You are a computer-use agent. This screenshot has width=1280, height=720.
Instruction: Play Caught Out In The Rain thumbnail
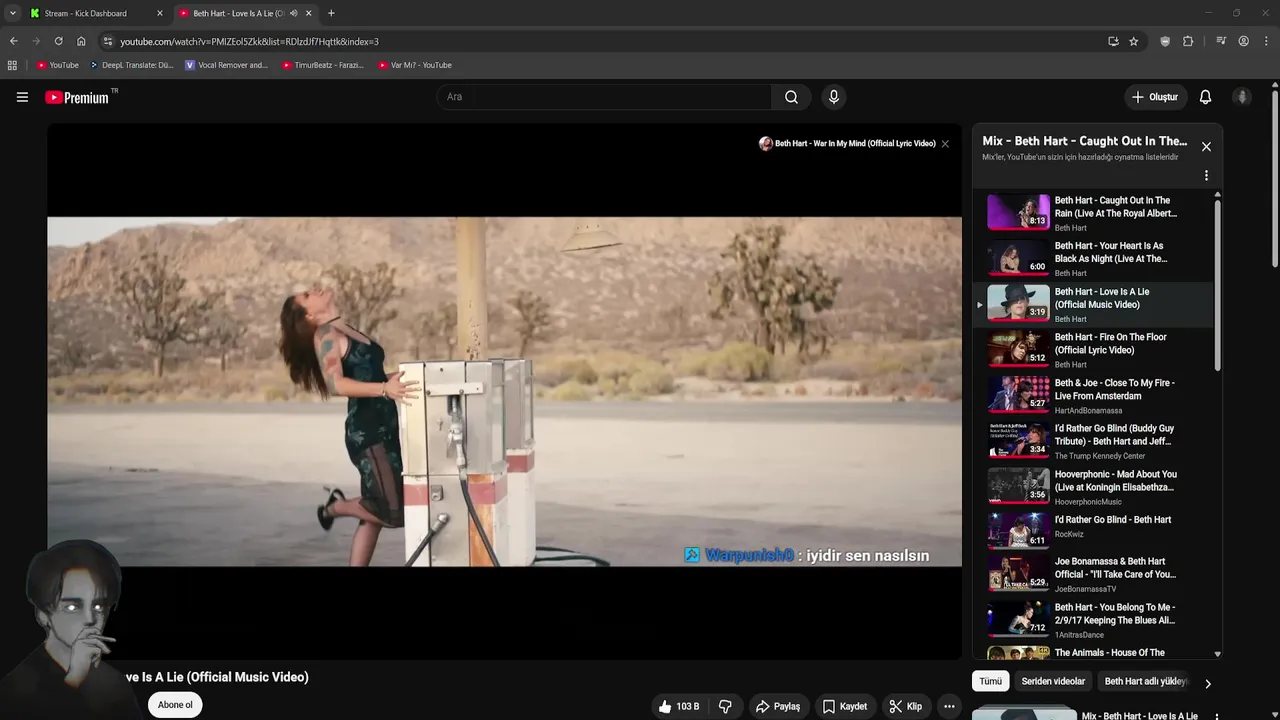coord(1019,212)
